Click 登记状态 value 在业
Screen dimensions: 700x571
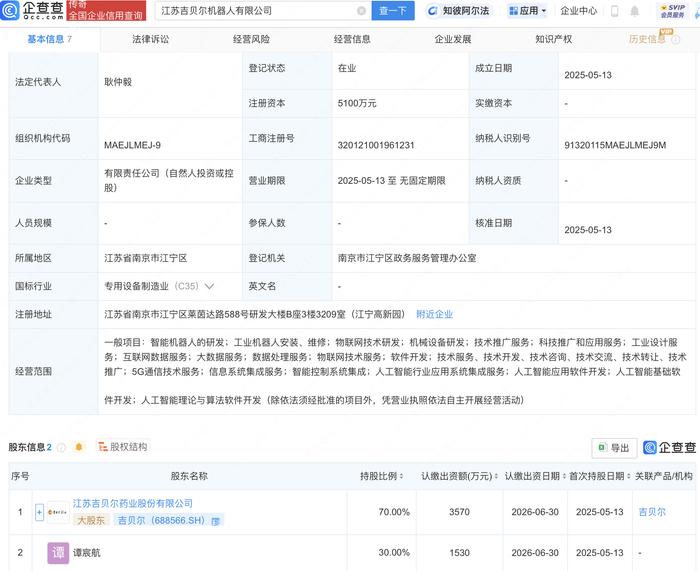347,68
